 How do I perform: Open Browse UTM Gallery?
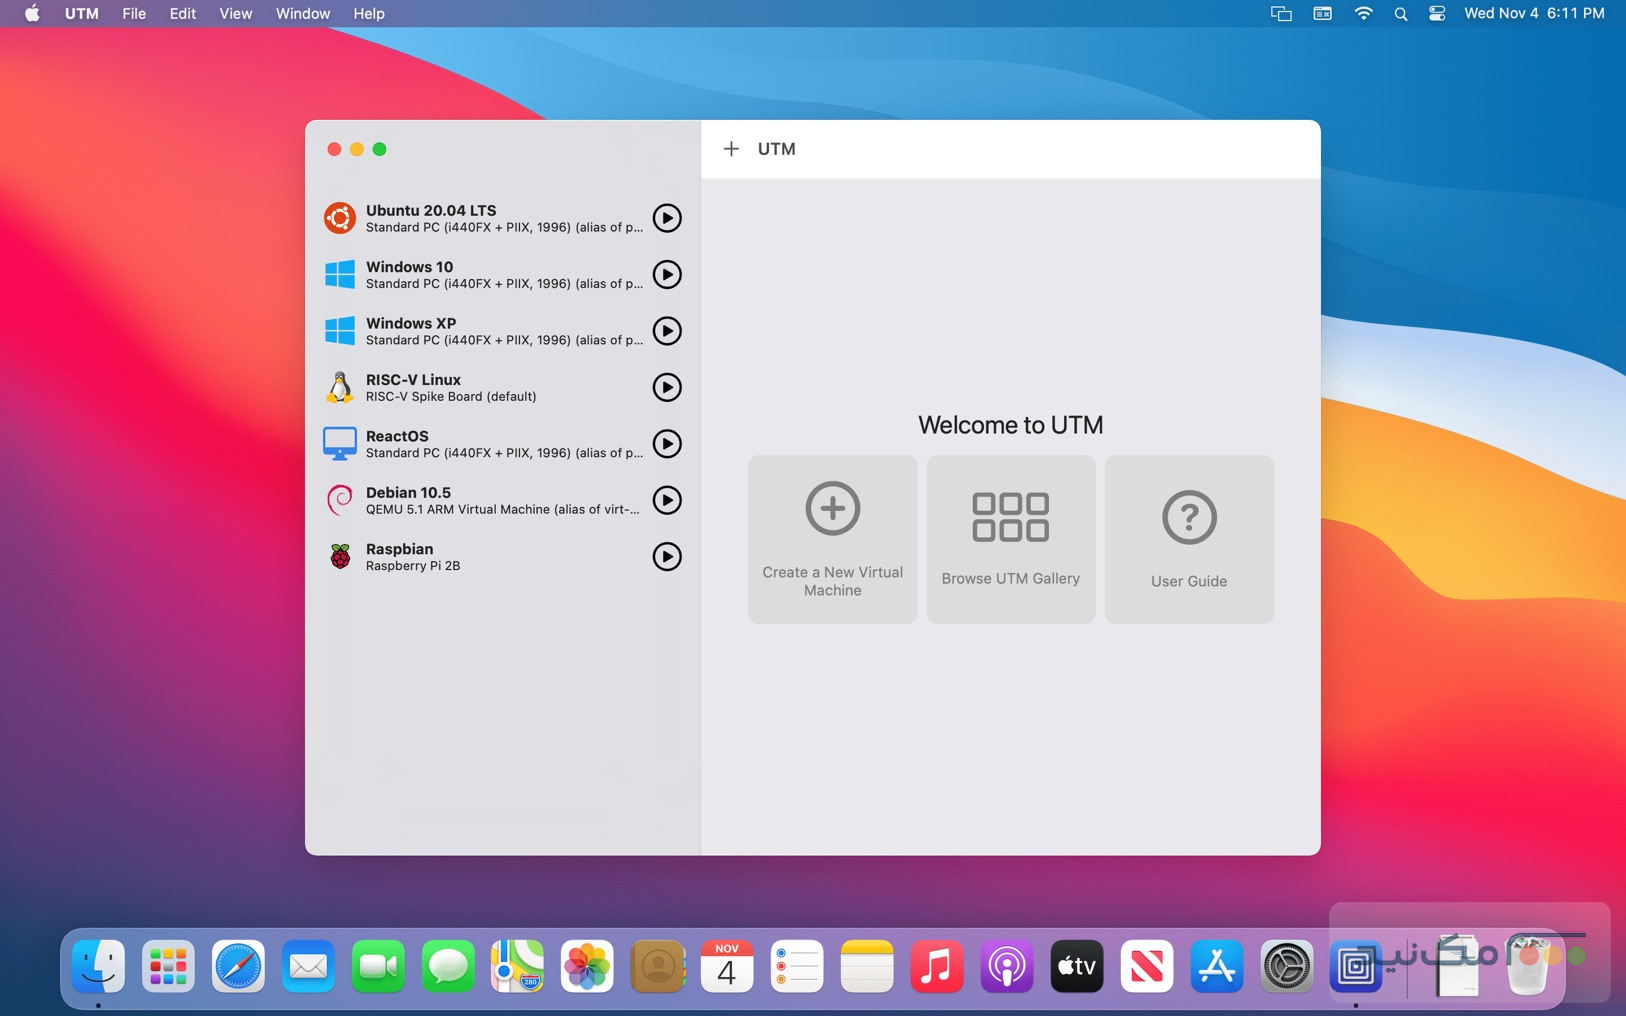click(1010, 538)
